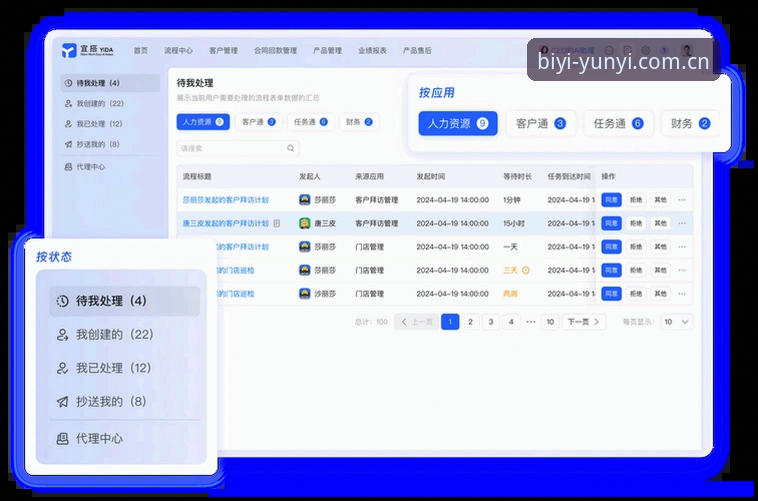Open 流程中心 in the top navigation
This screenshot has height=501, width=758.
tap(178, 50)
